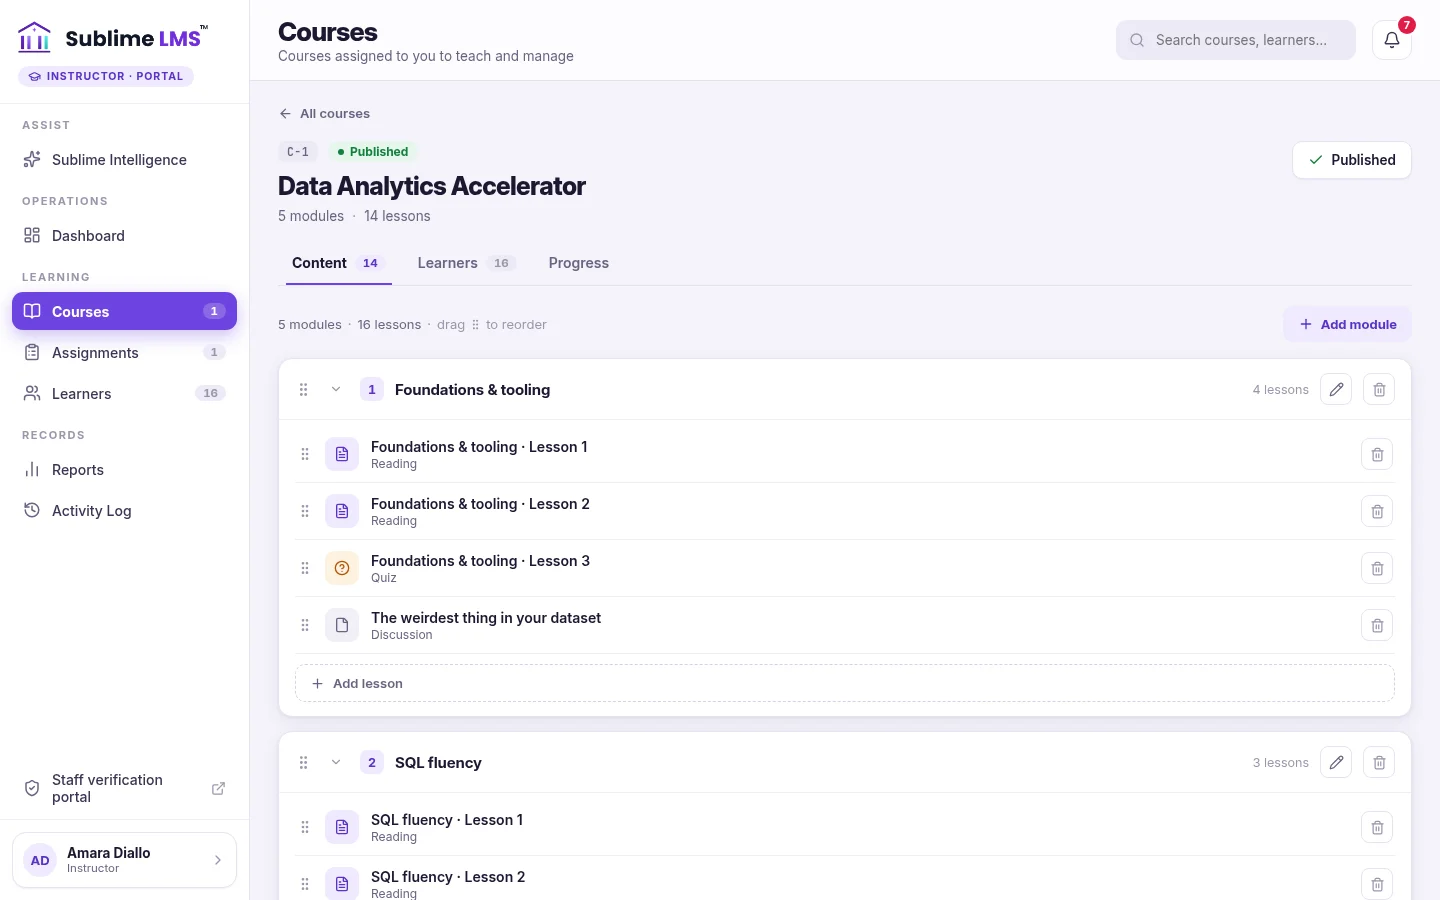This screenshot has height=900, width=1440.
Task: Delete Foundations & tooling Lesson 3
Action: [x=1377, y=569]
